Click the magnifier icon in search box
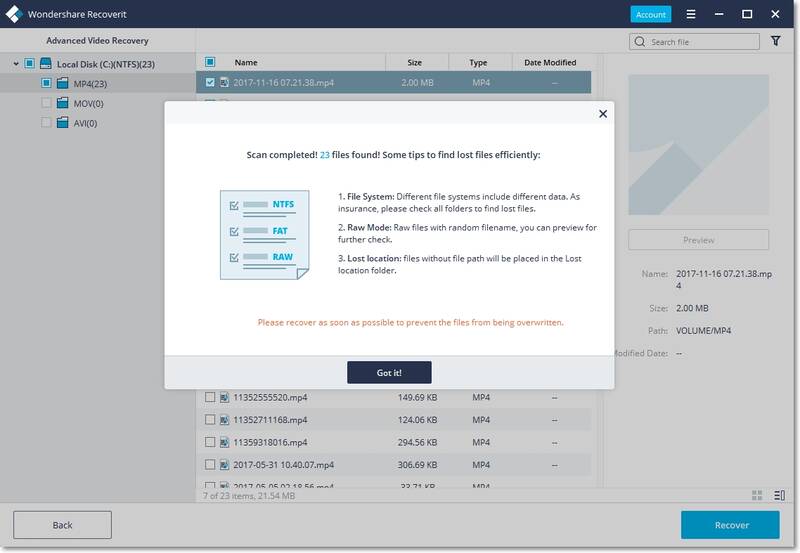The image size is (800, 553). click(x=640, y=42)
